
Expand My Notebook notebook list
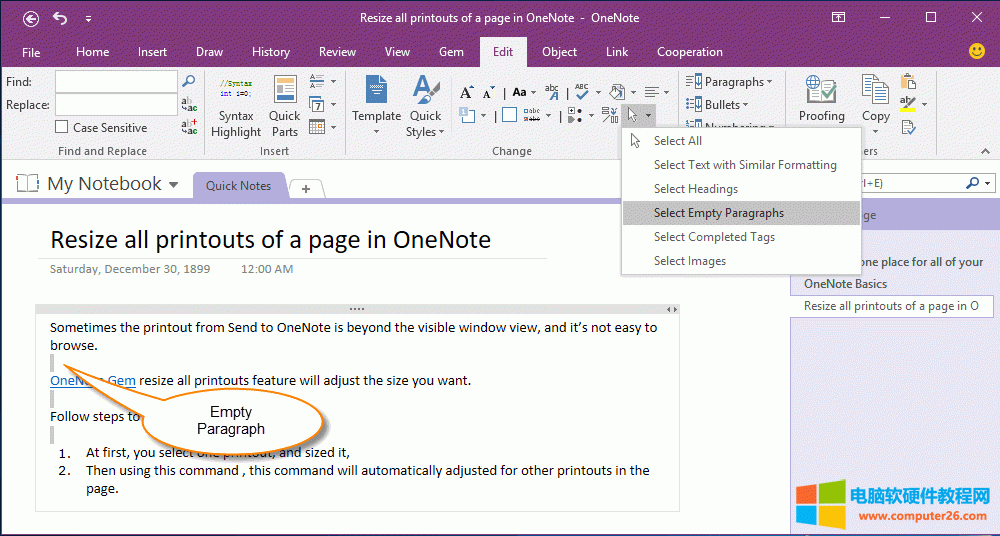pyautogui.click(x=174, y=185)
